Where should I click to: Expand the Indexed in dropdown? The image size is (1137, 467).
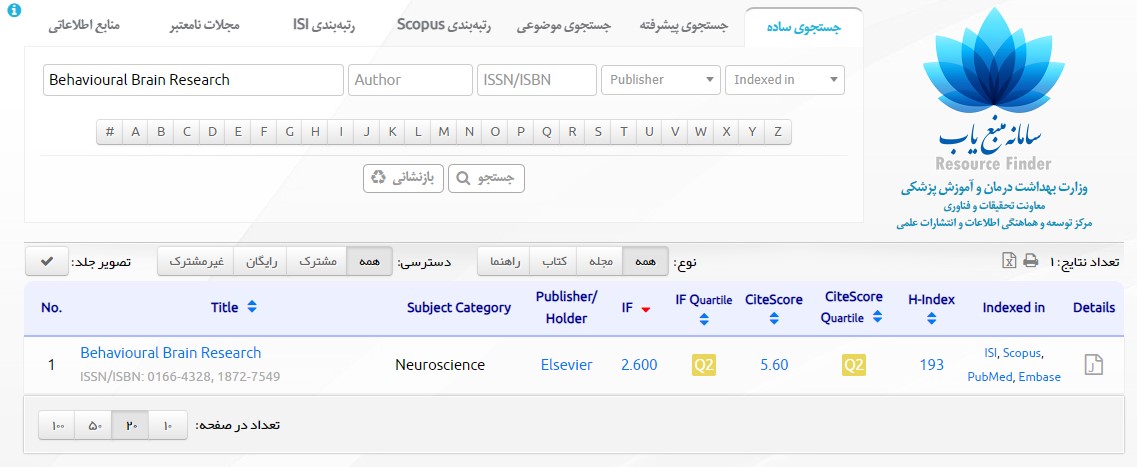(x=784, y=80)
